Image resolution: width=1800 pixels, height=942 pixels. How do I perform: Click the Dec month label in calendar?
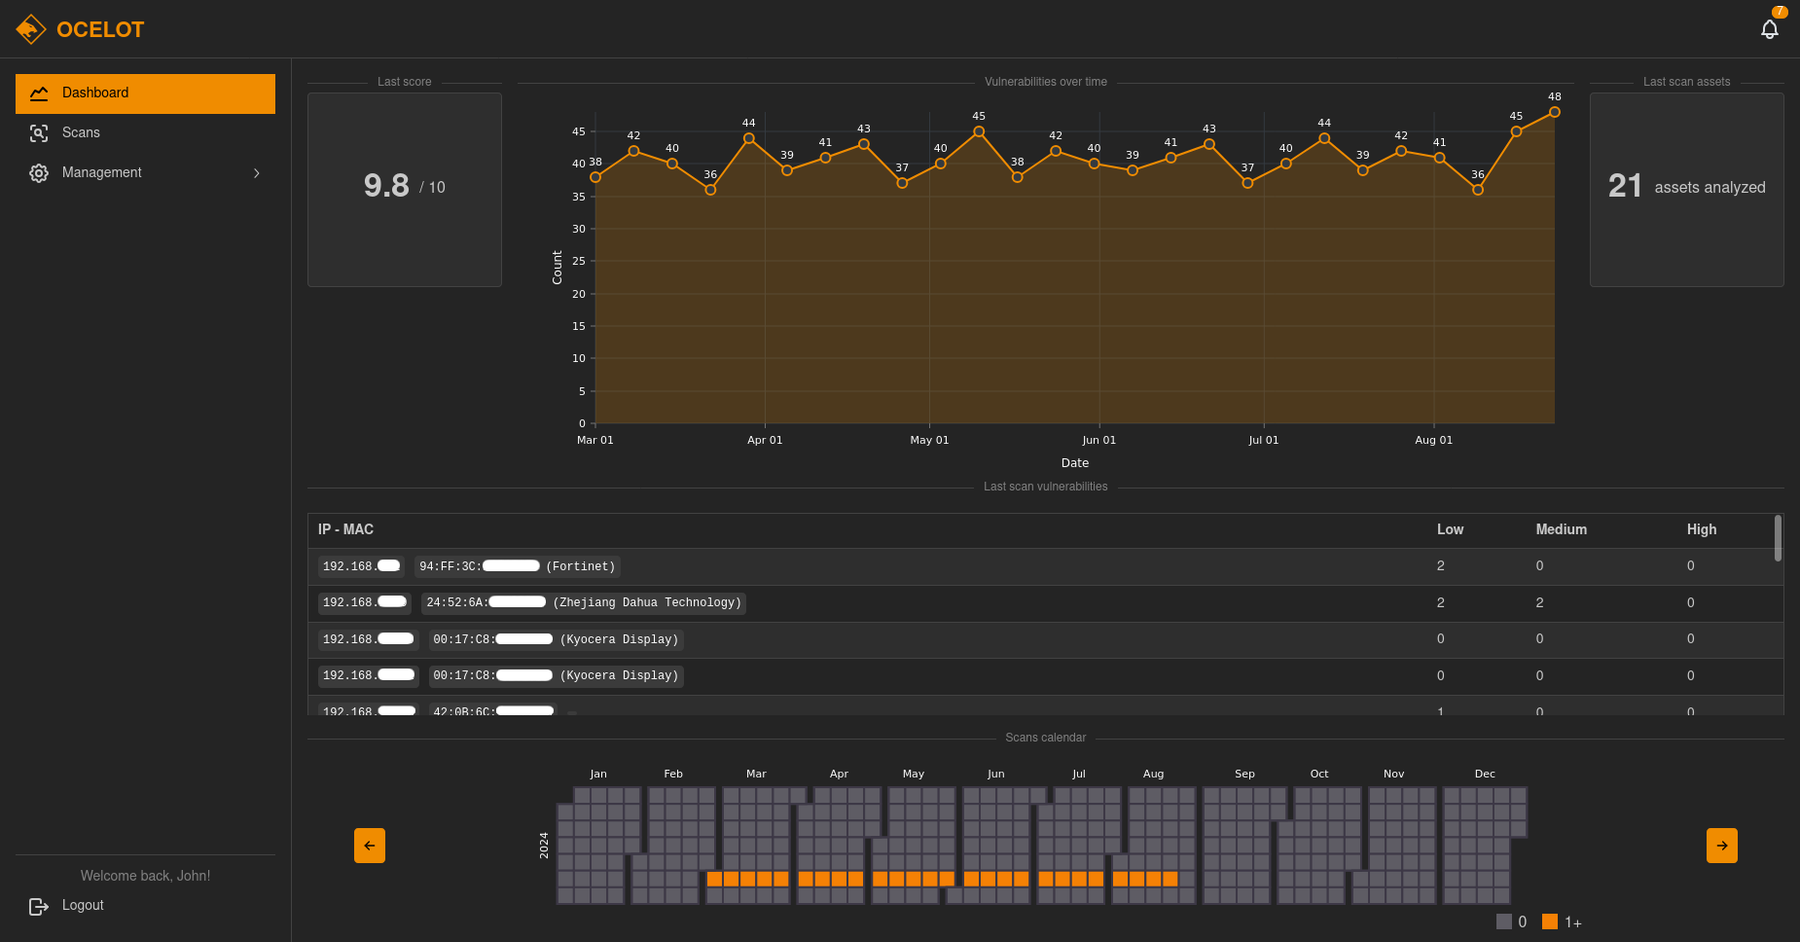1485,774
